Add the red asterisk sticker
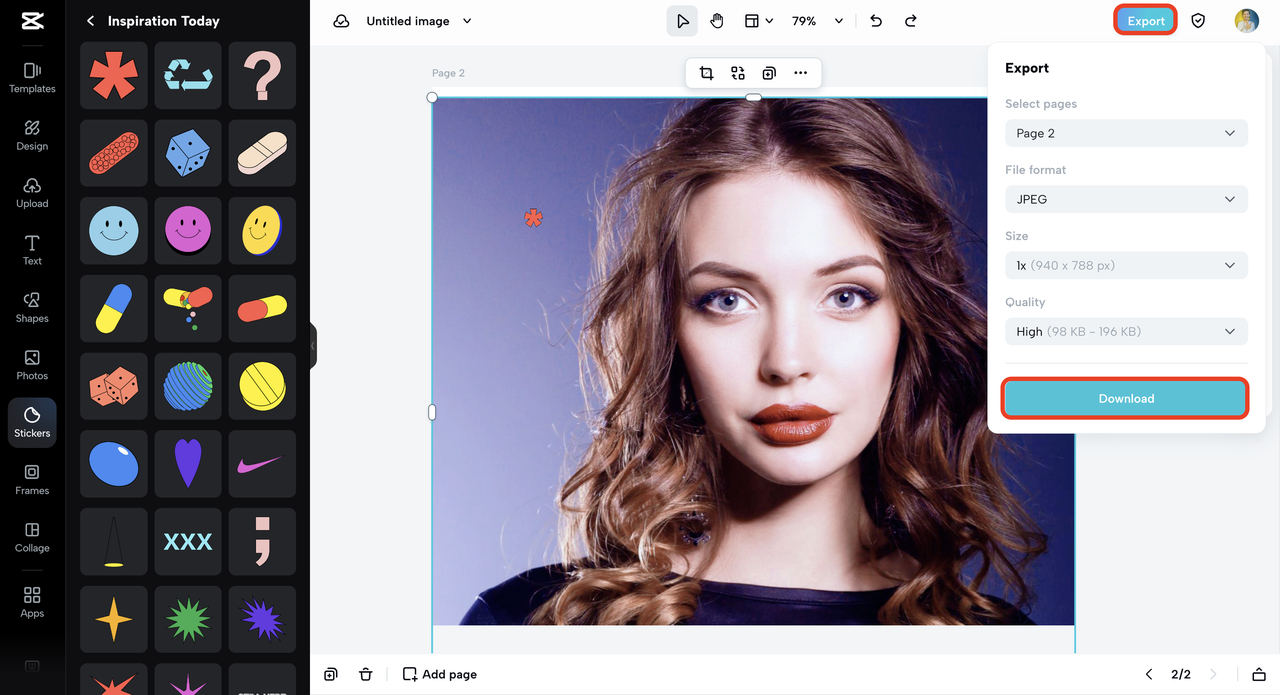1280x695 pixels. pyautogui.click(x=114, y=76)
